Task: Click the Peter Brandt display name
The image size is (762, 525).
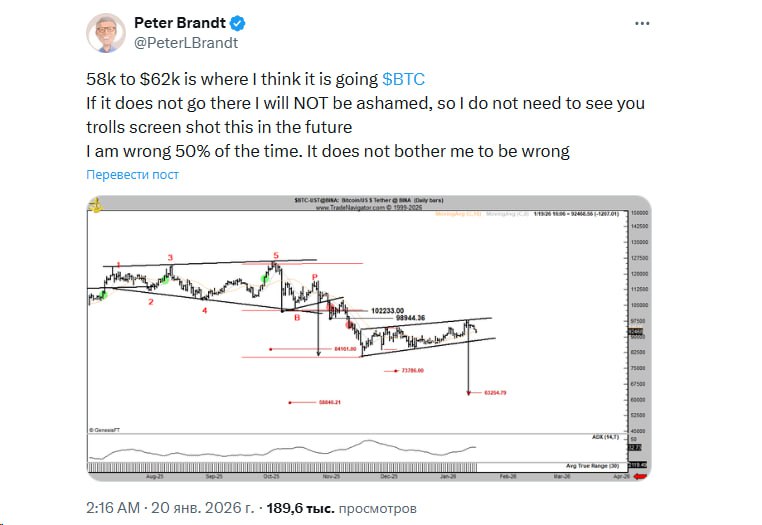Action: [179, 23]
